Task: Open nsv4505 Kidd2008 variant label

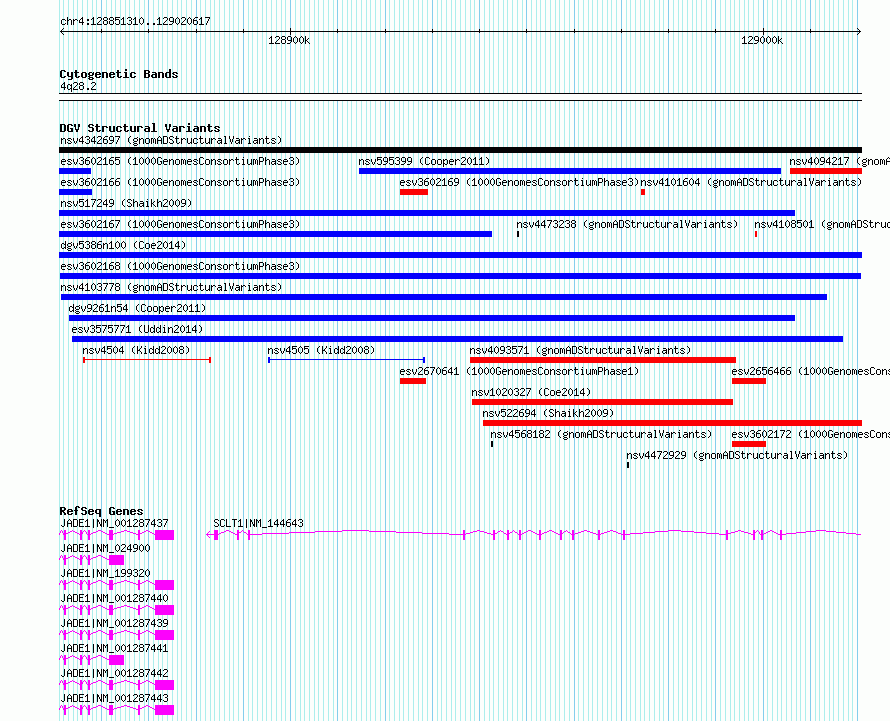Action: click(321, 350)
